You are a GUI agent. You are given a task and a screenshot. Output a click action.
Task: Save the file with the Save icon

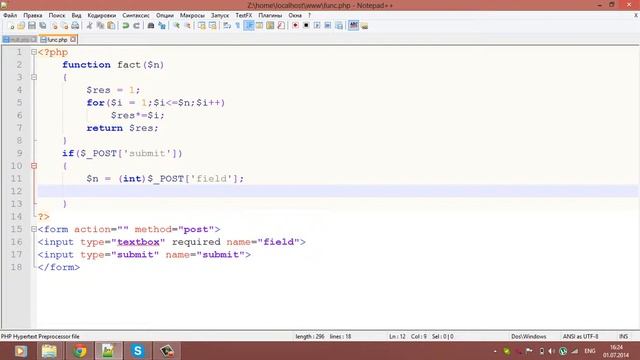pyautogui.click(x=32, y=26)
